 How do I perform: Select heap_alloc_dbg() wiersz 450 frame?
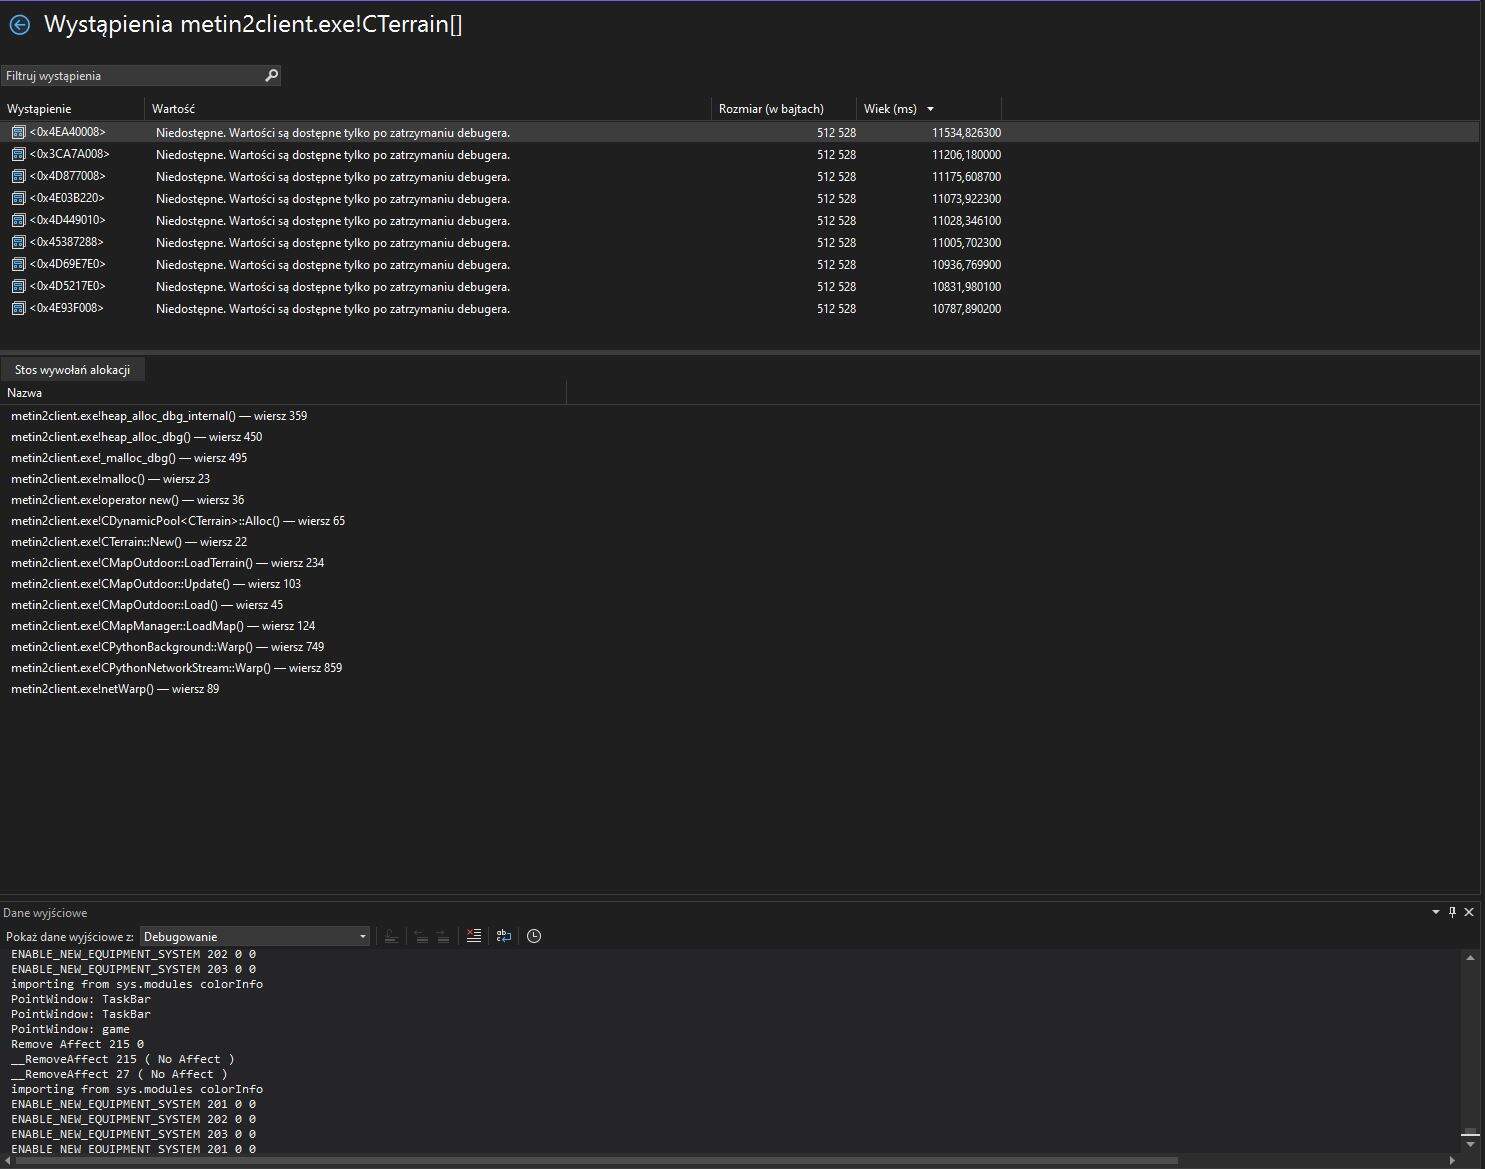(x=136, y=437)
